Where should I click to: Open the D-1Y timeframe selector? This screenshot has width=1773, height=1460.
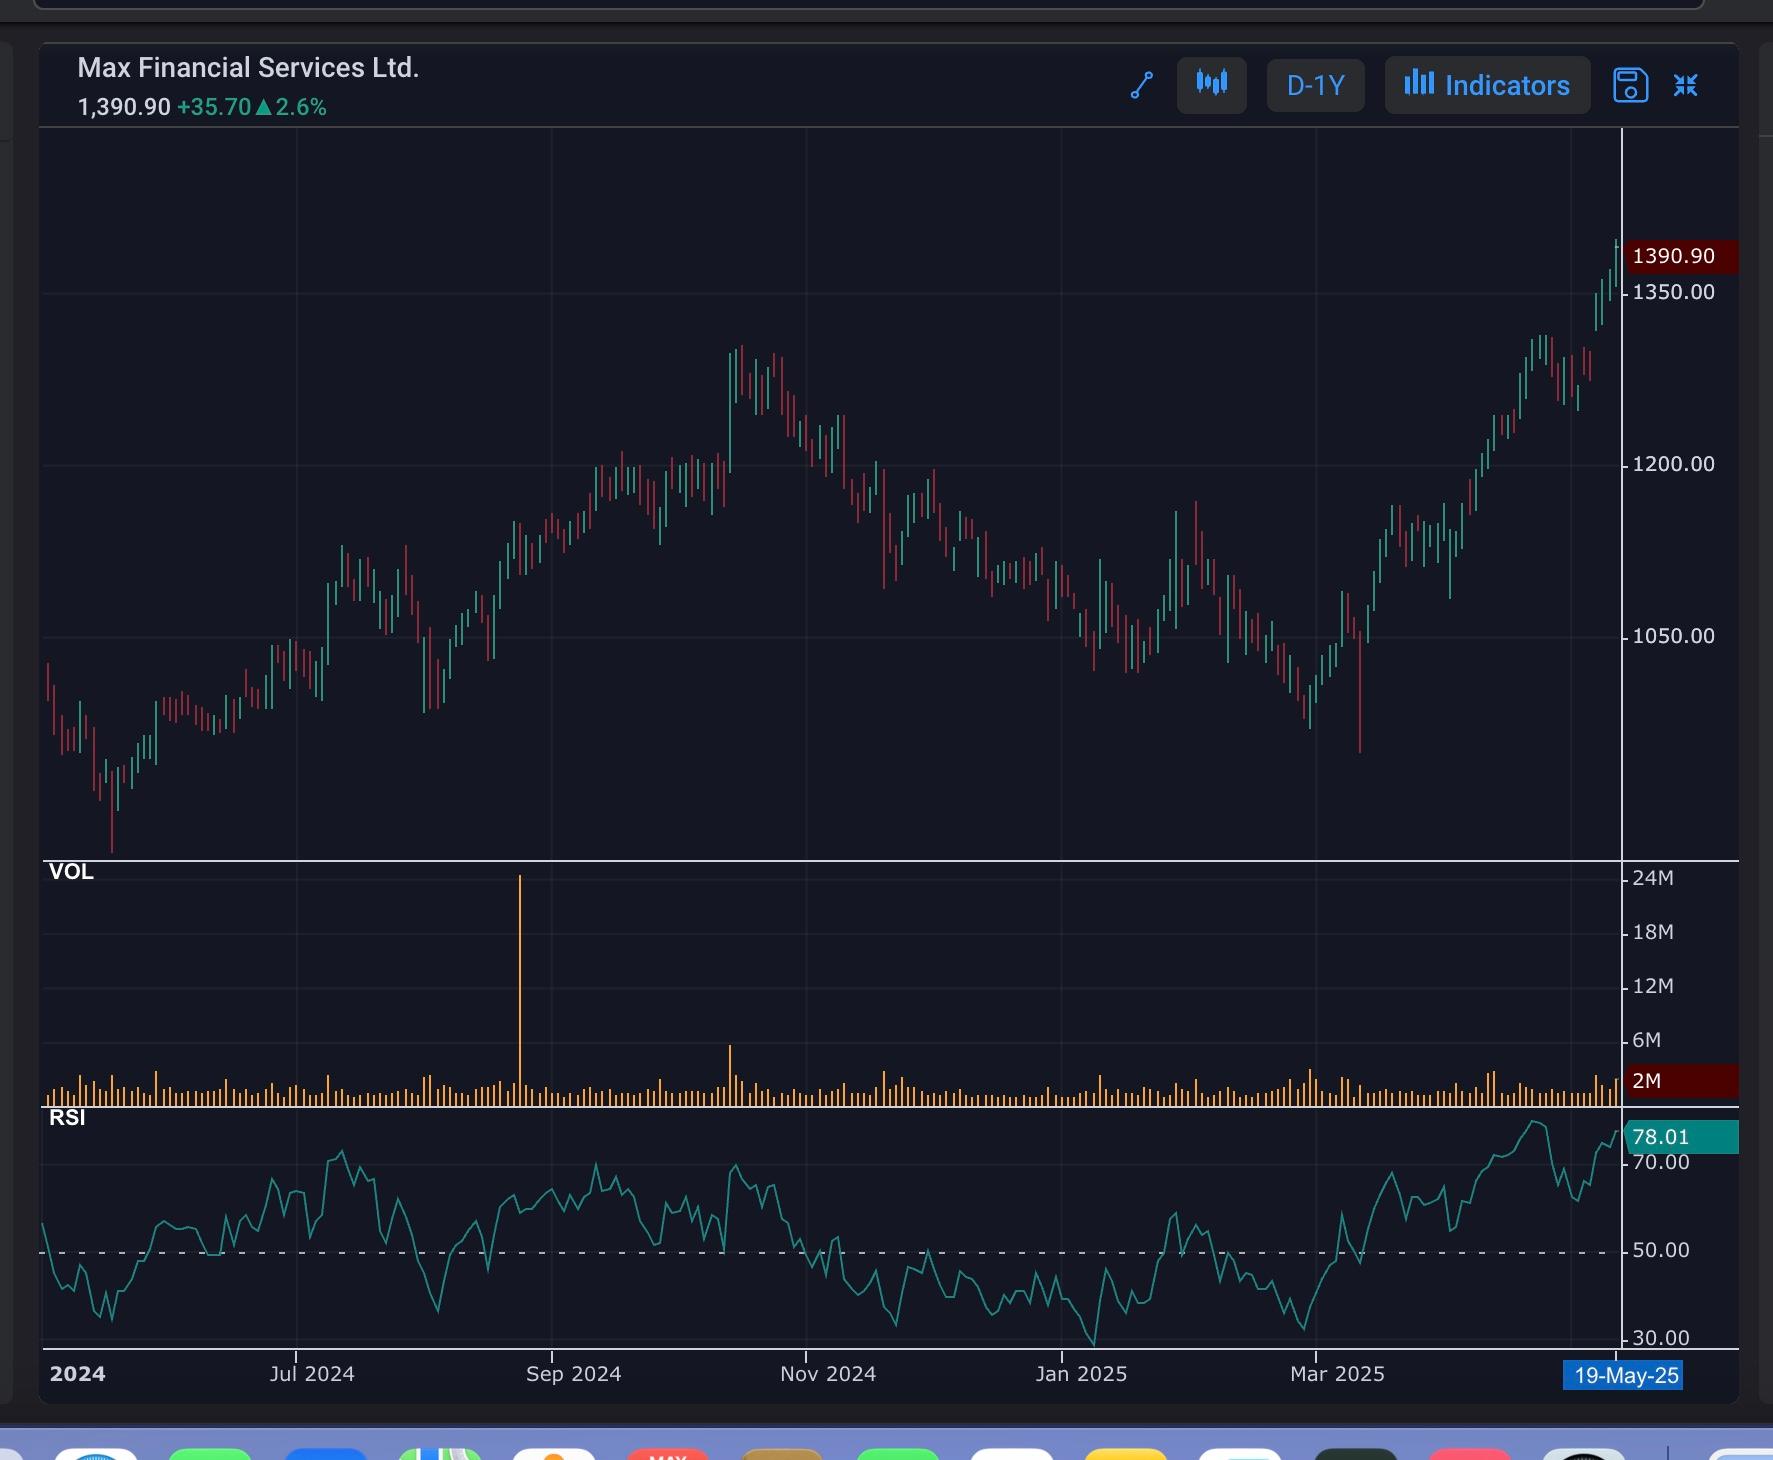(x=1316, y=85)
